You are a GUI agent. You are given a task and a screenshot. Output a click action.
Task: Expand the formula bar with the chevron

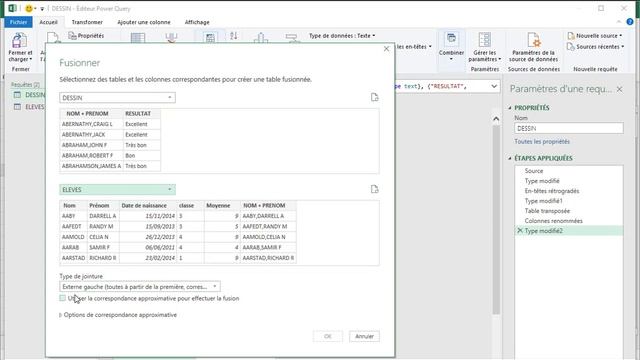[x=494, y=86]
